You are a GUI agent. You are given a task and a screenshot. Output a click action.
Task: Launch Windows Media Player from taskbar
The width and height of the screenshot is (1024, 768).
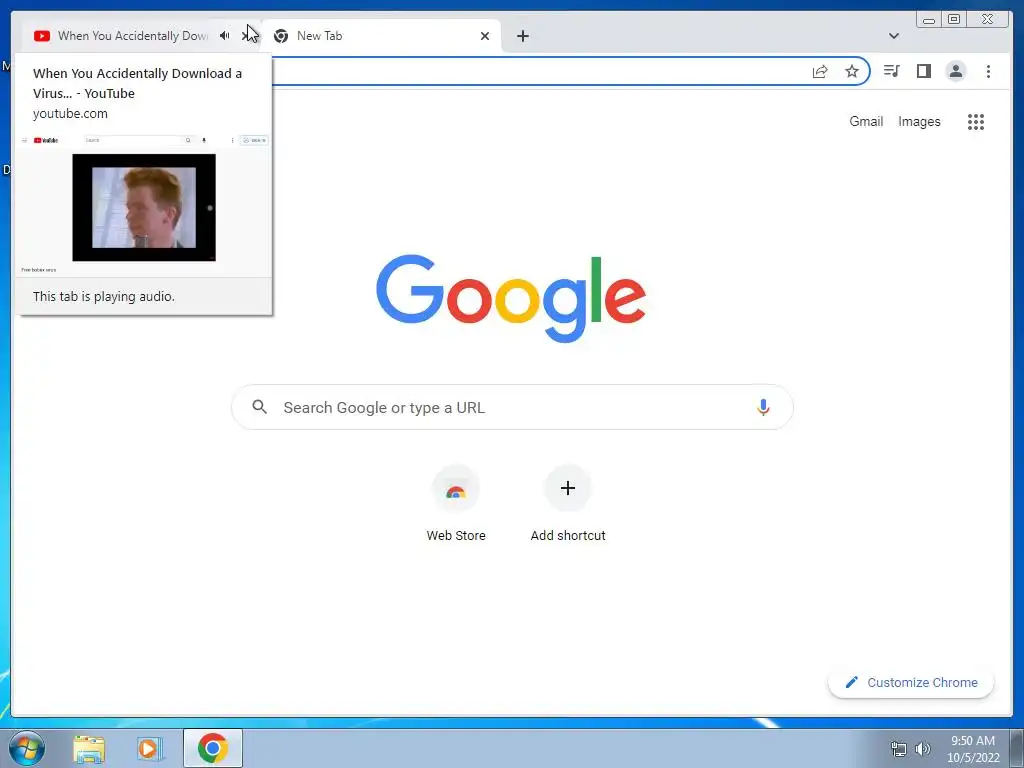[149, 749]
